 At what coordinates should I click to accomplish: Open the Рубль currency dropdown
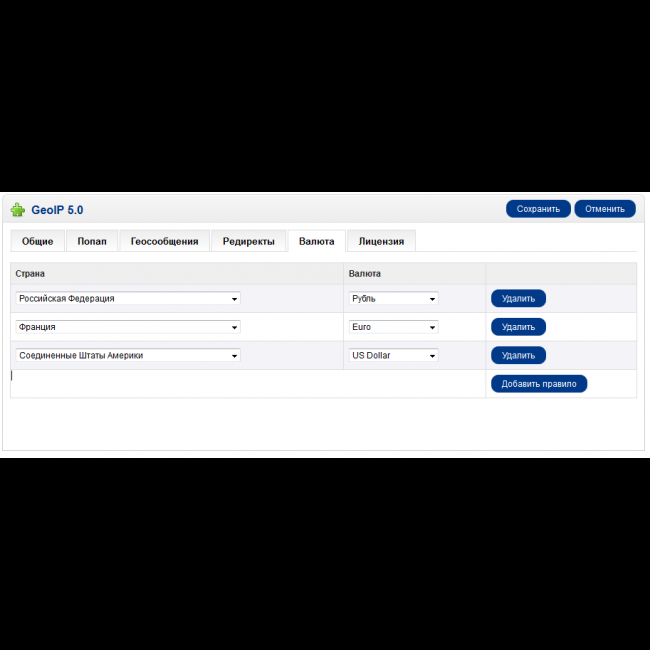coord(393,298)
